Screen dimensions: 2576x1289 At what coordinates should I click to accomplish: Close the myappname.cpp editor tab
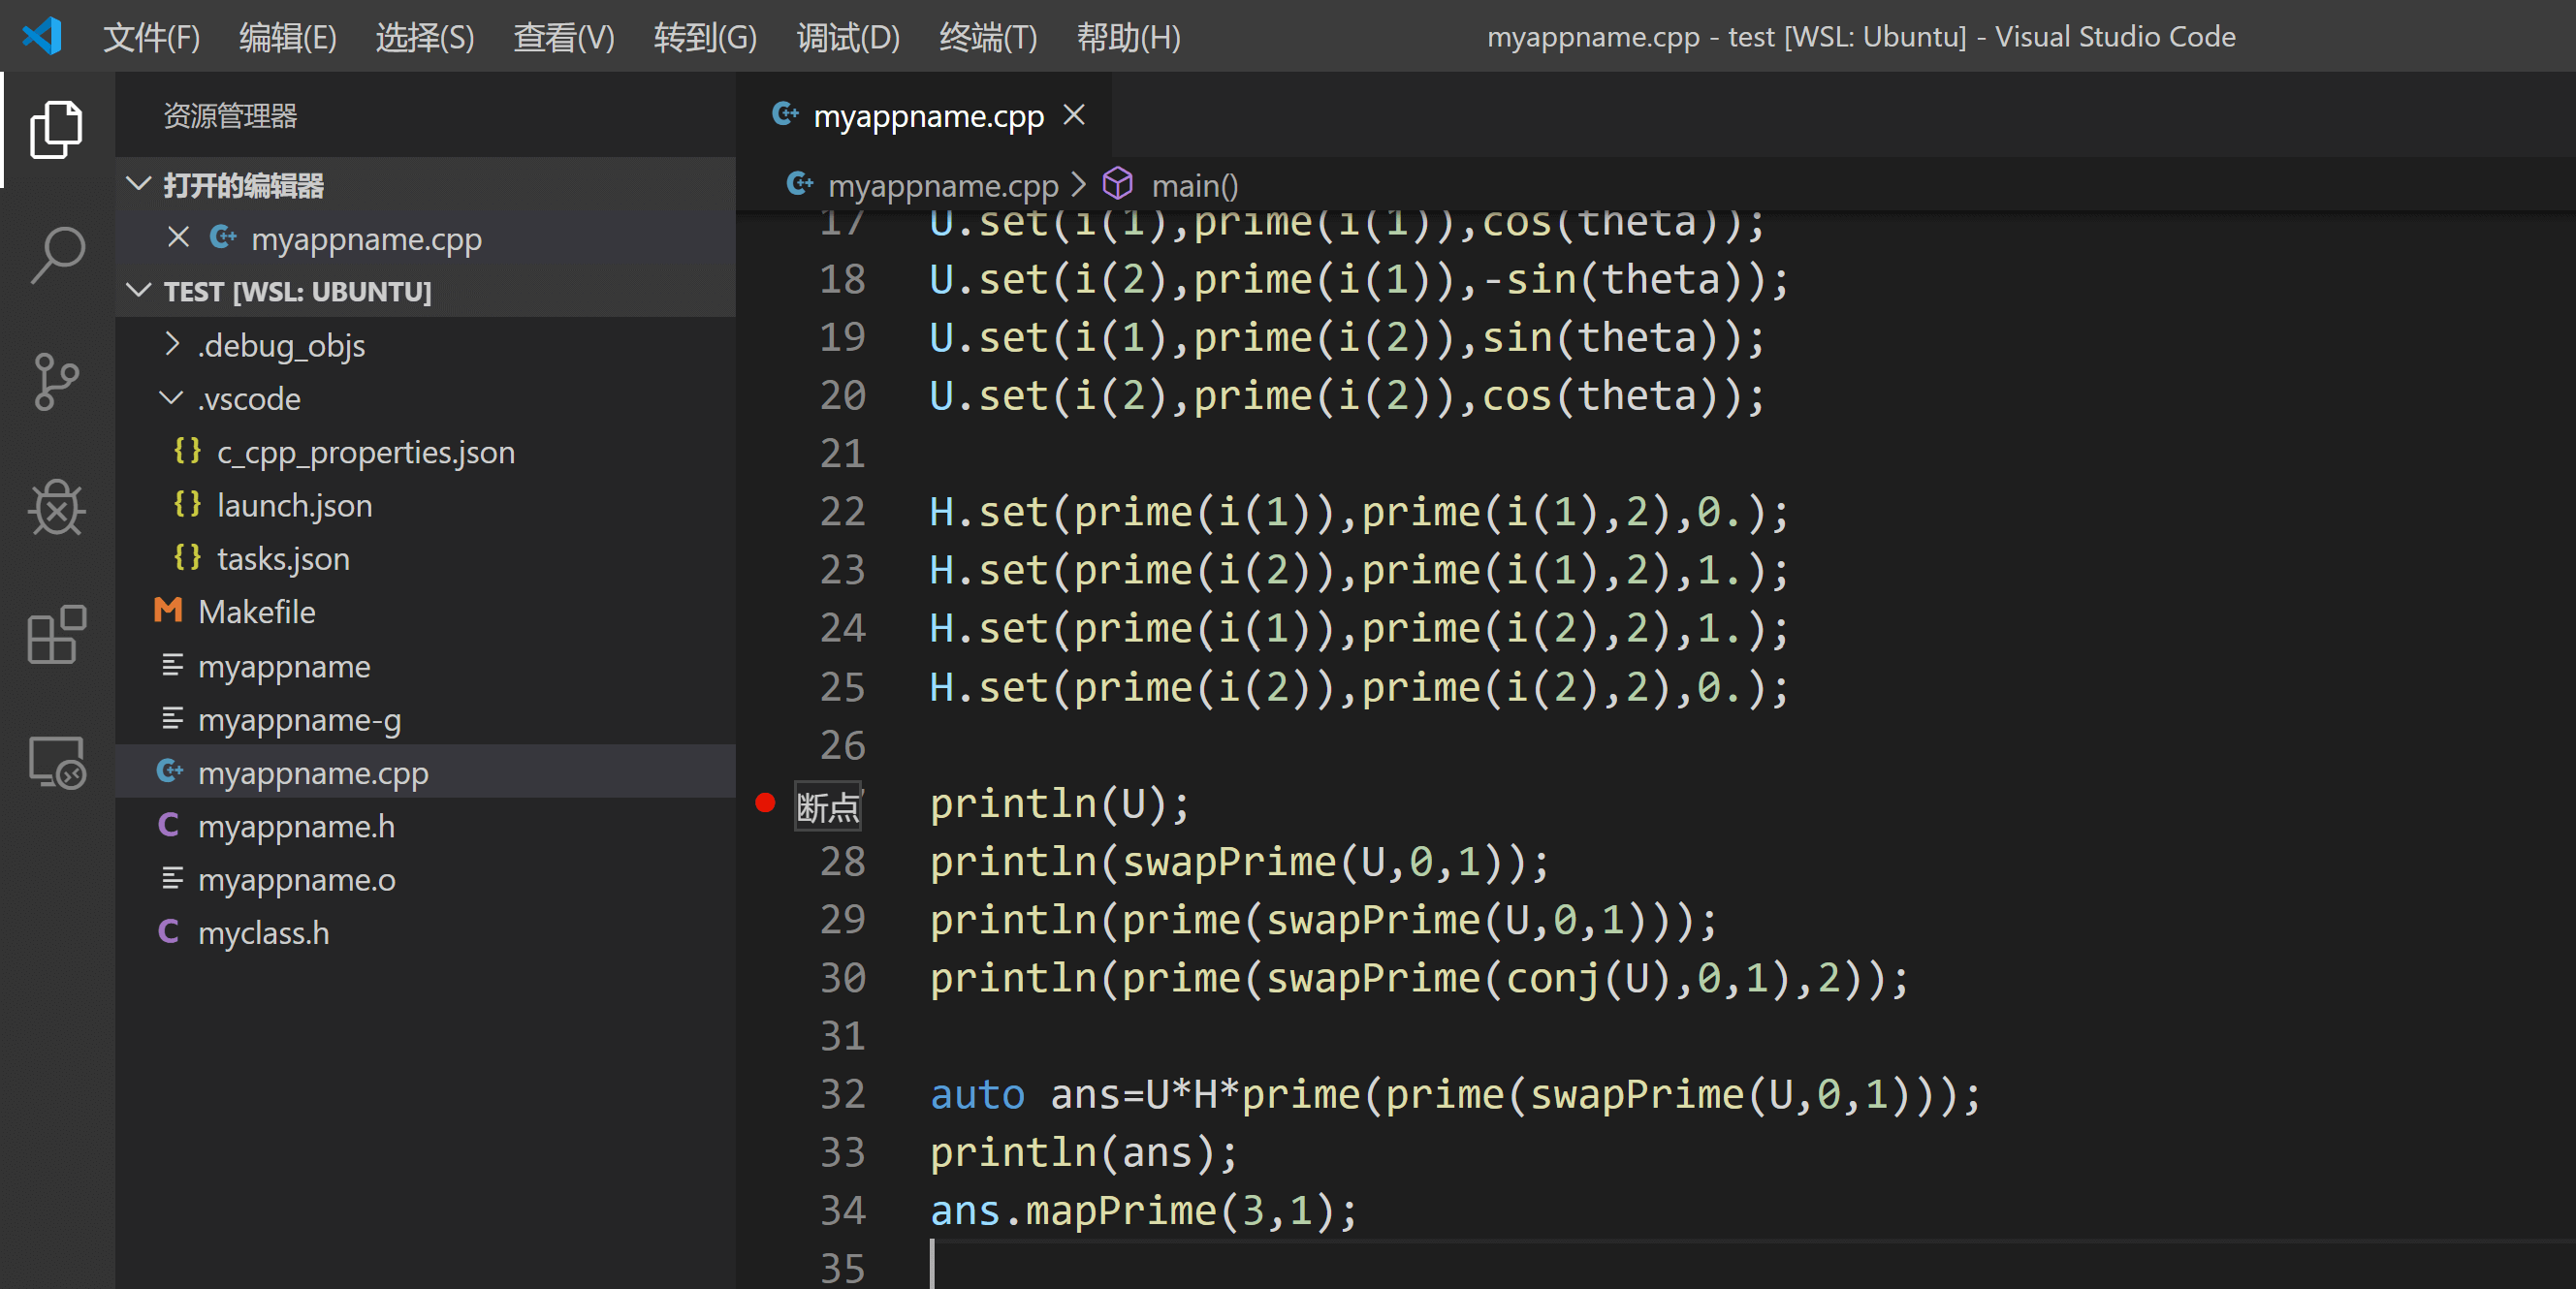(1074, 116)
